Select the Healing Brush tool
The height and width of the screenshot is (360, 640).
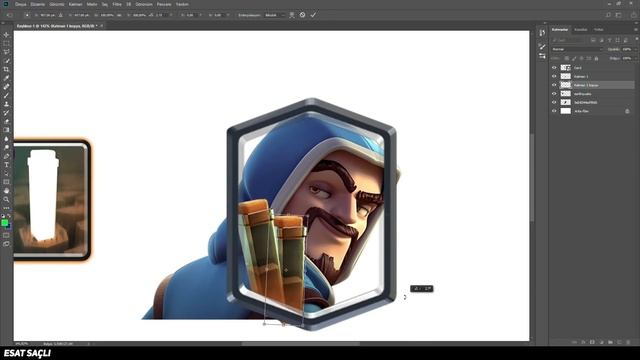pyautogui.click(x=6, y=87)
